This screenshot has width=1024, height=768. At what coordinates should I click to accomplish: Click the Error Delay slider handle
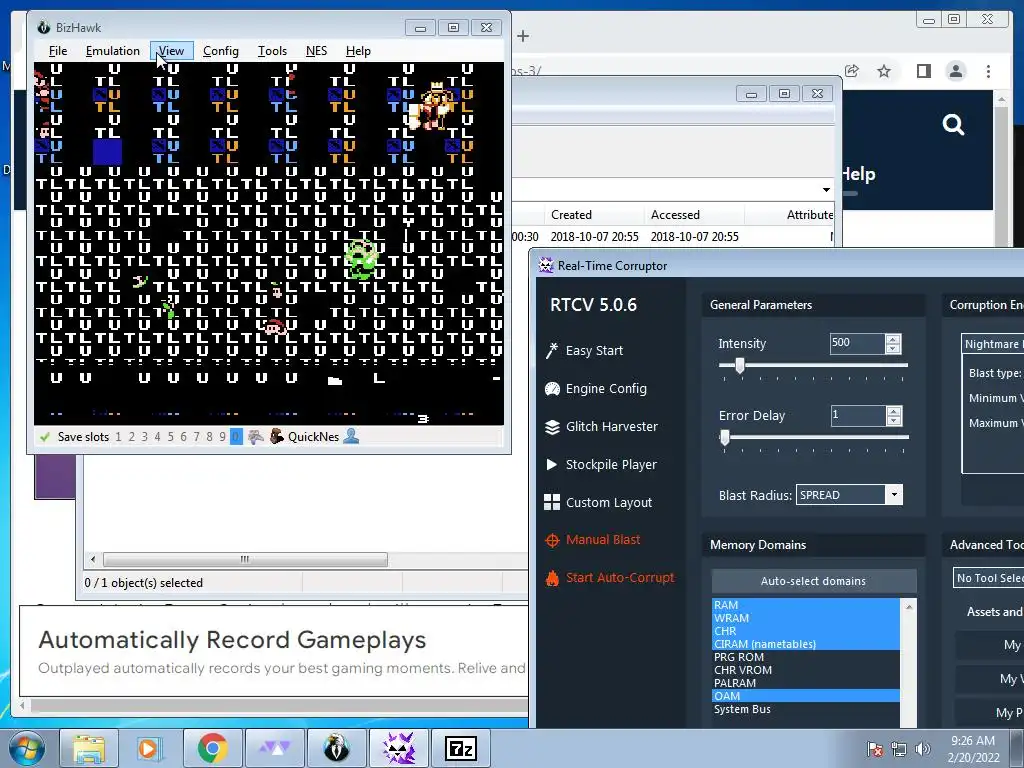pos(724,438)
